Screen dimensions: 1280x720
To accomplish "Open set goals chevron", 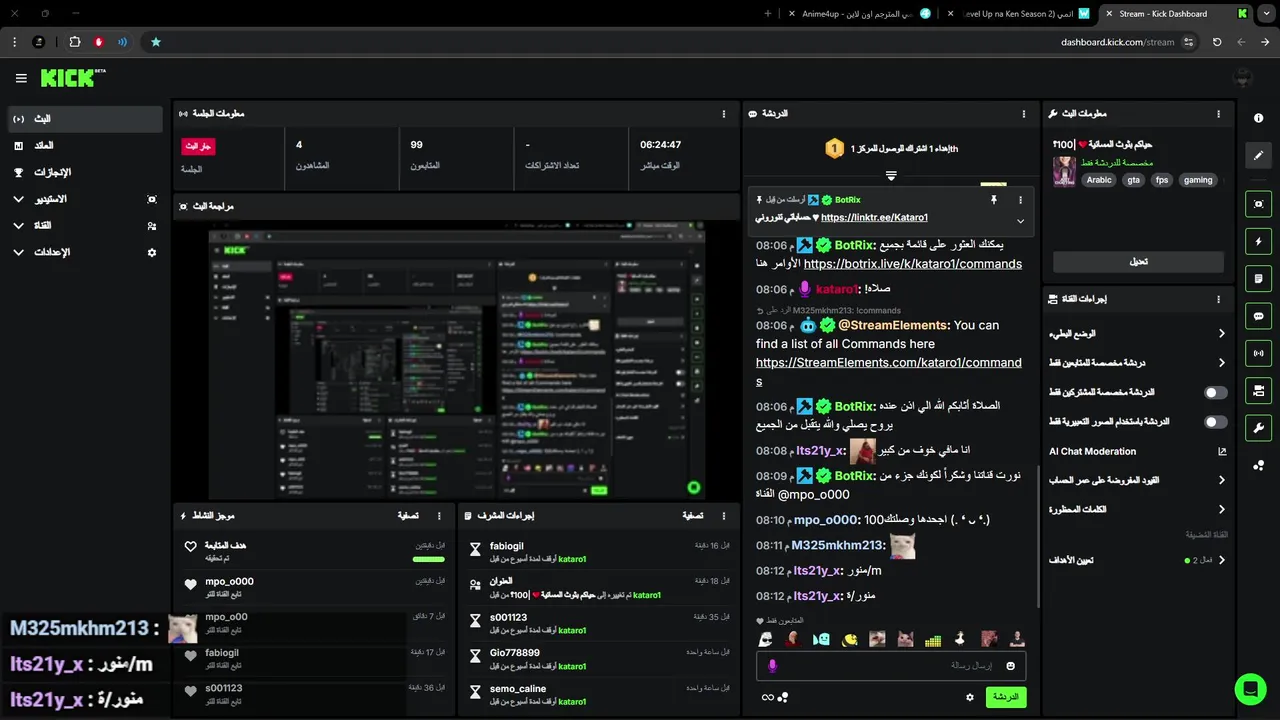I will 1221,560.
